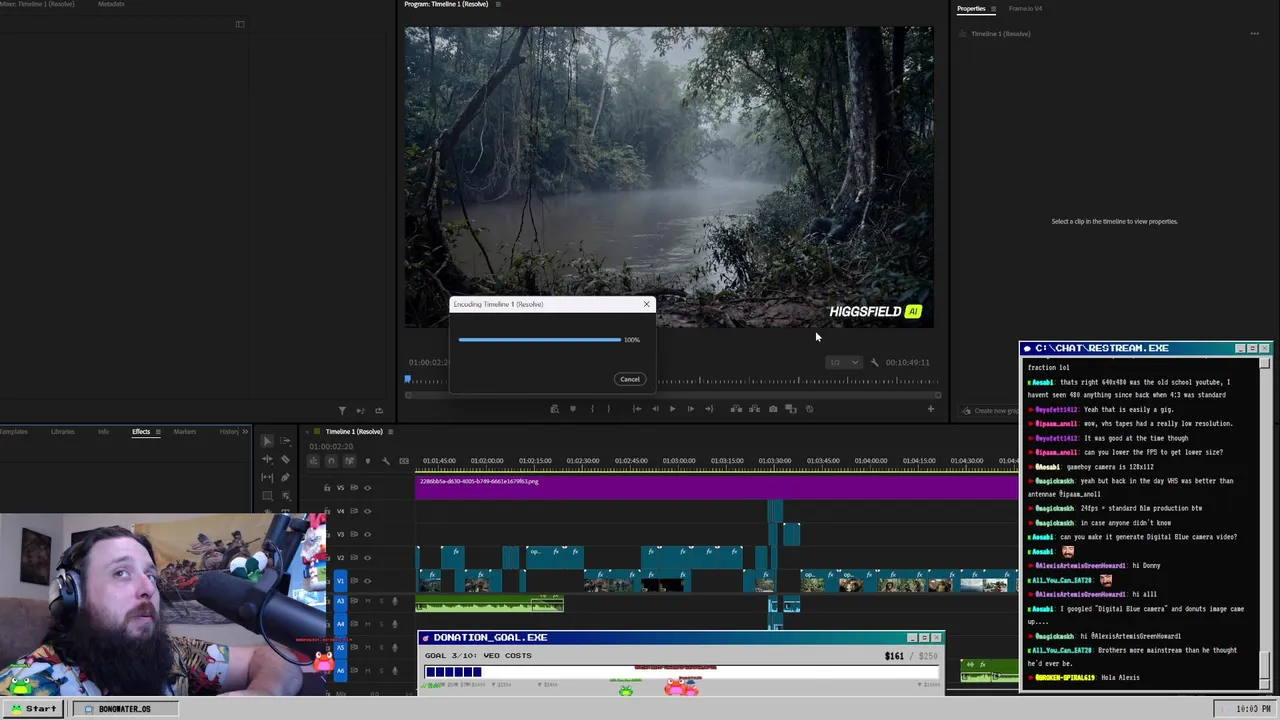Image resolution: width=1280 pixels, height=720 pixels.
Task: Open timeline wrench display settings
Action: 386,461
